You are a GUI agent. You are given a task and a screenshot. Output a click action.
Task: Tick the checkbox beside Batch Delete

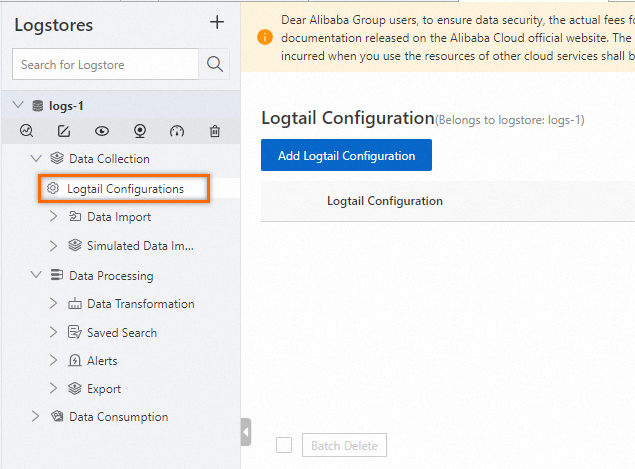[x=284, y=445]
